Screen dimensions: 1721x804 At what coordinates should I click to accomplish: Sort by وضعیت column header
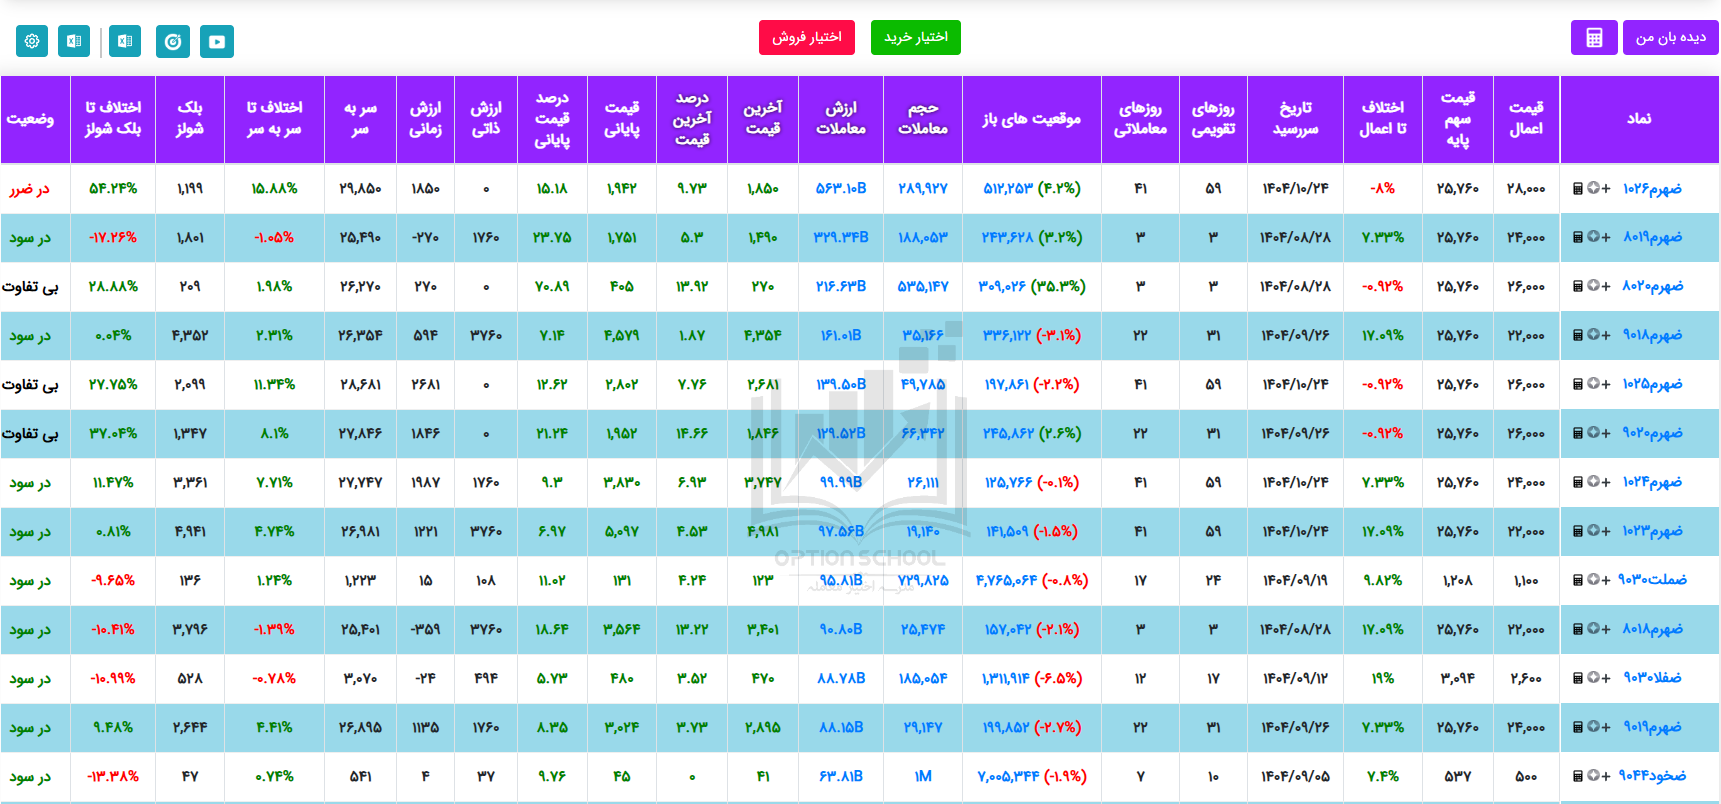pos(31,118)
